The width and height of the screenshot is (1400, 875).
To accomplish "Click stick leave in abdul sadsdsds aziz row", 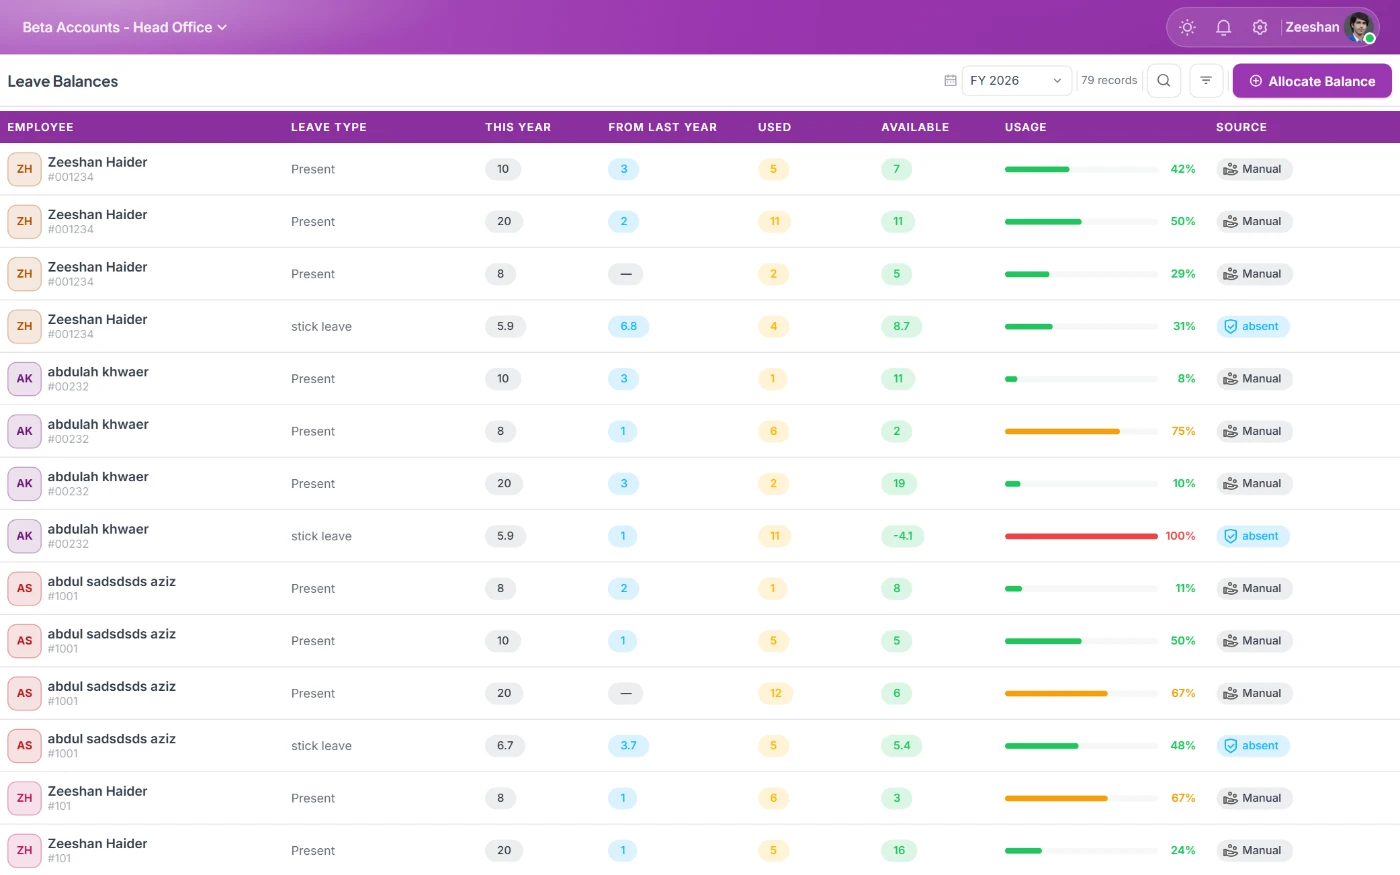I will click(x=321, y=746).
